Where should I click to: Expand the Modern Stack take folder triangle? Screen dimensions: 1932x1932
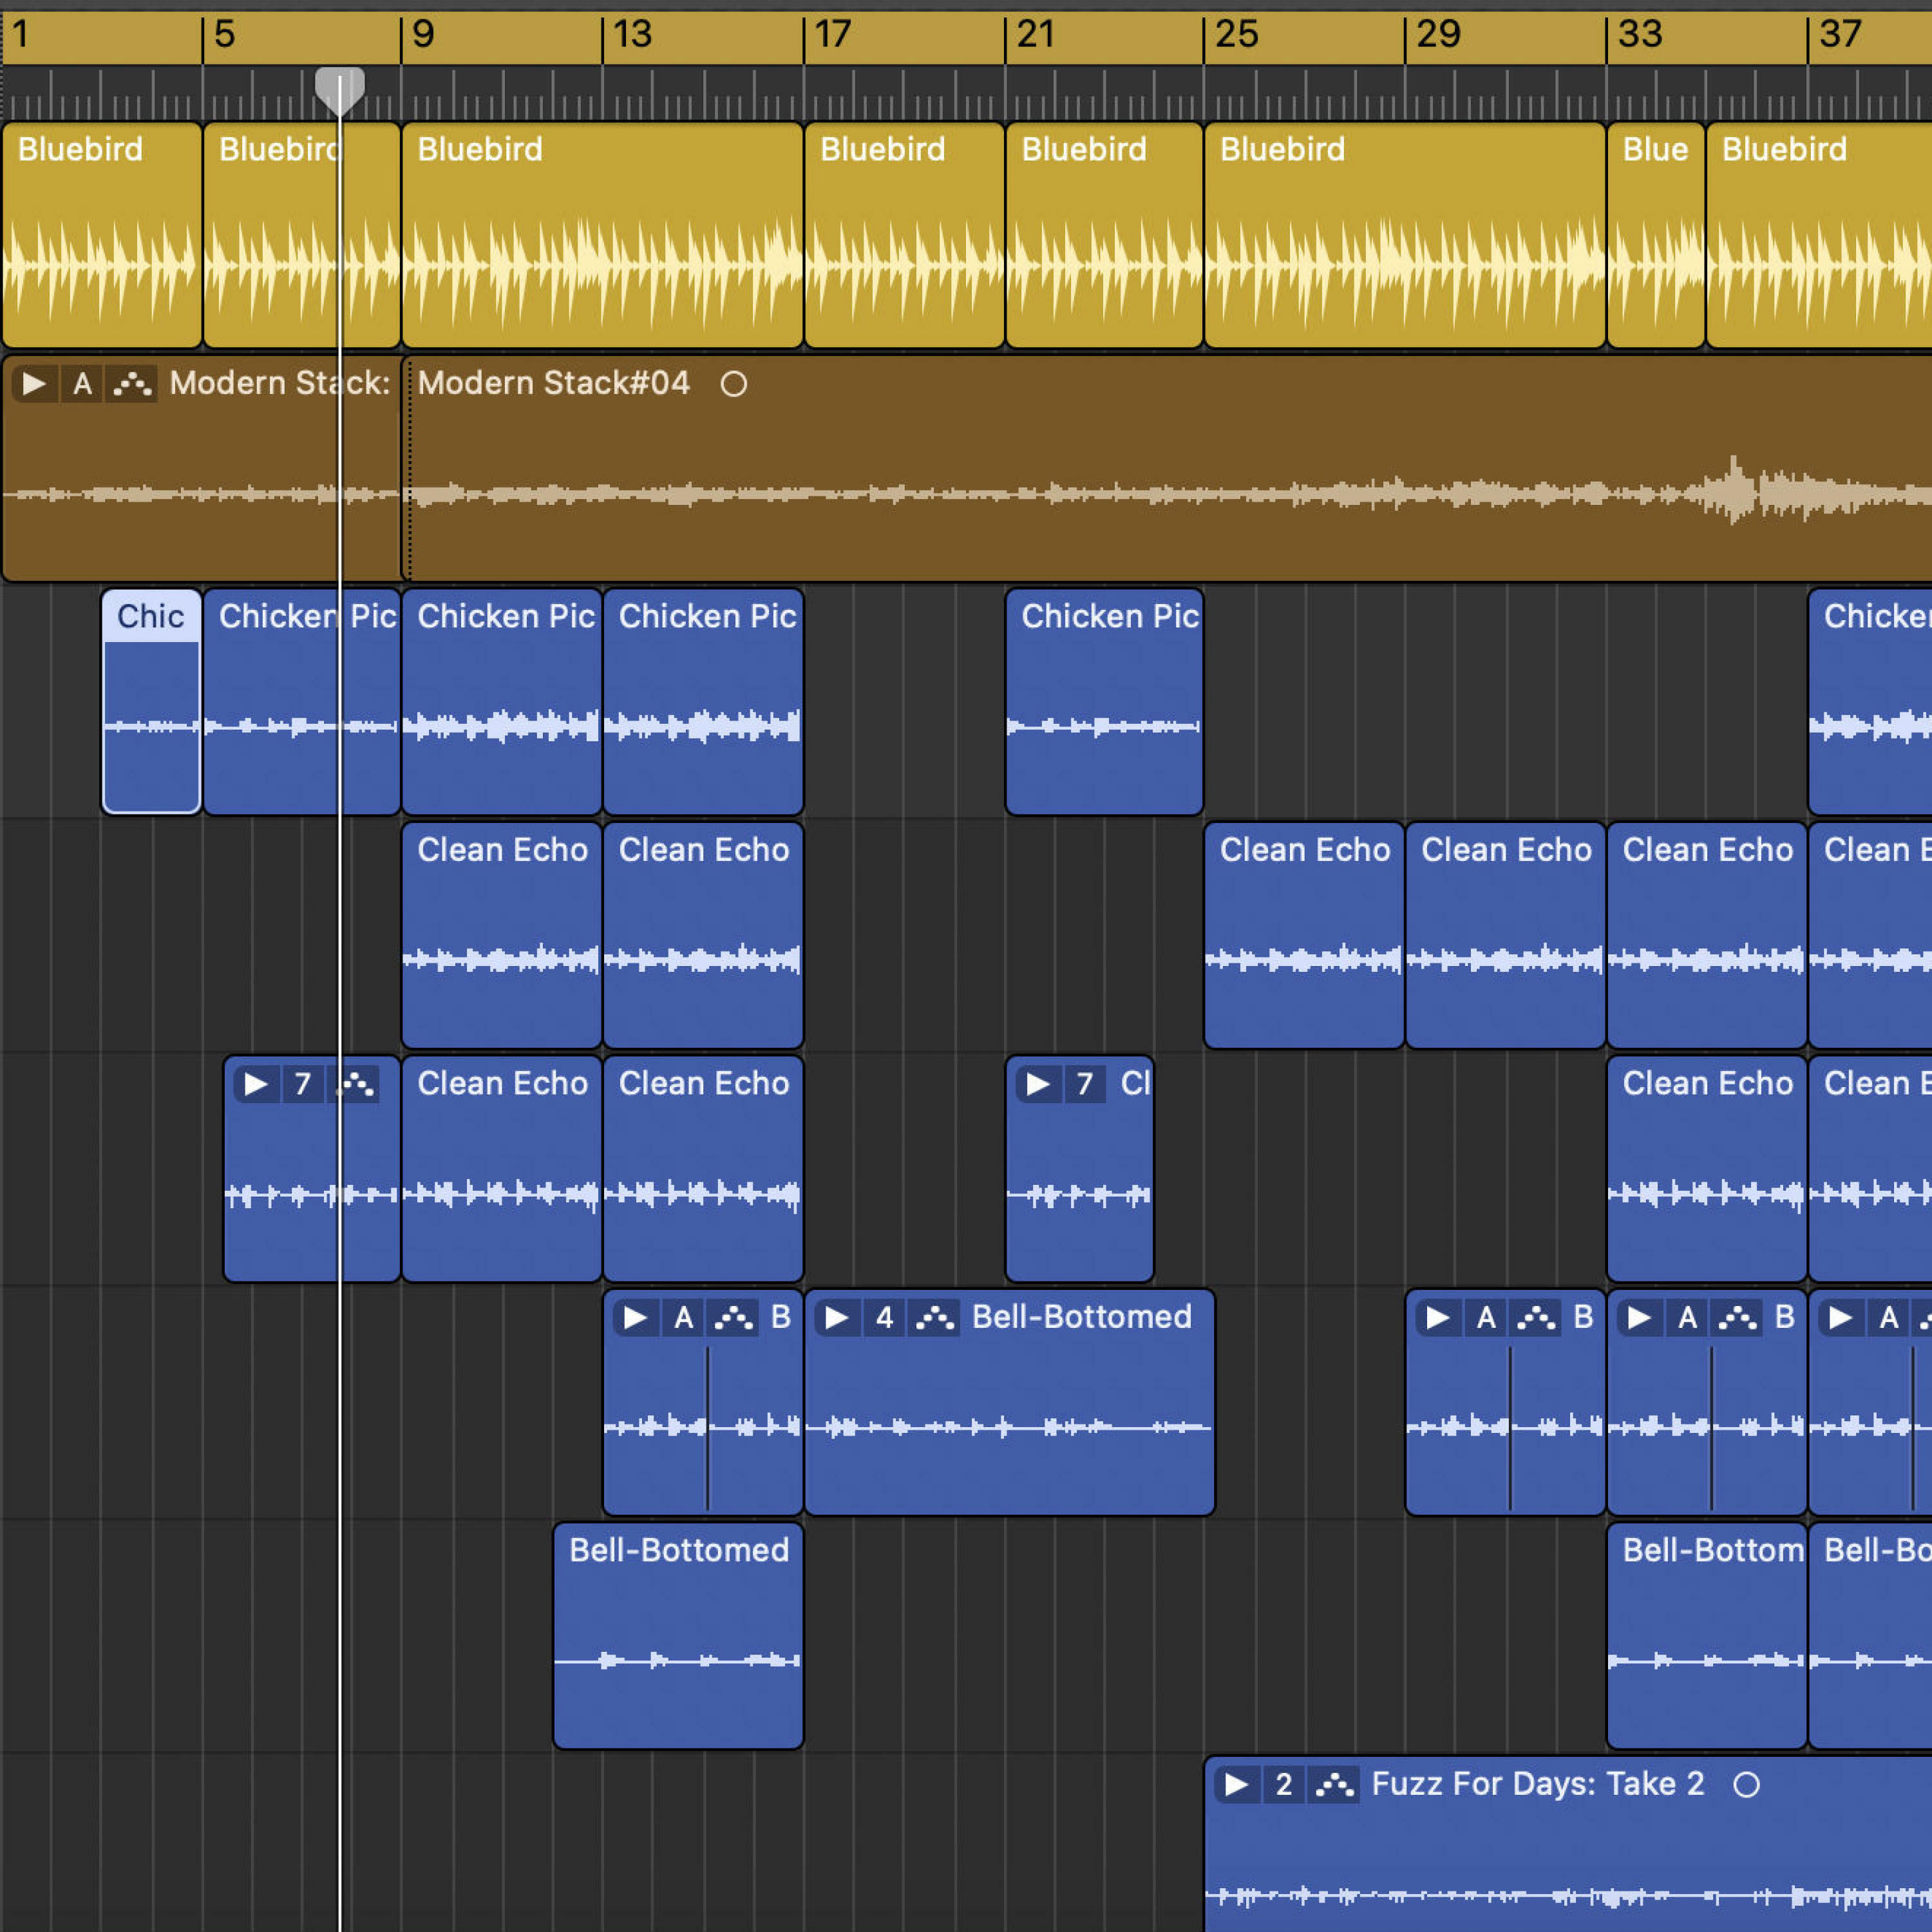pyautogui.click(x=34, y=384)
